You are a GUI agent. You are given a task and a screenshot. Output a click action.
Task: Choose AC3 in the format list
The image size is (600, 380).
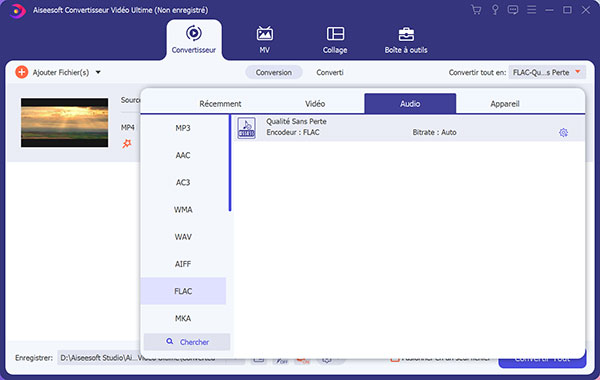183,183
